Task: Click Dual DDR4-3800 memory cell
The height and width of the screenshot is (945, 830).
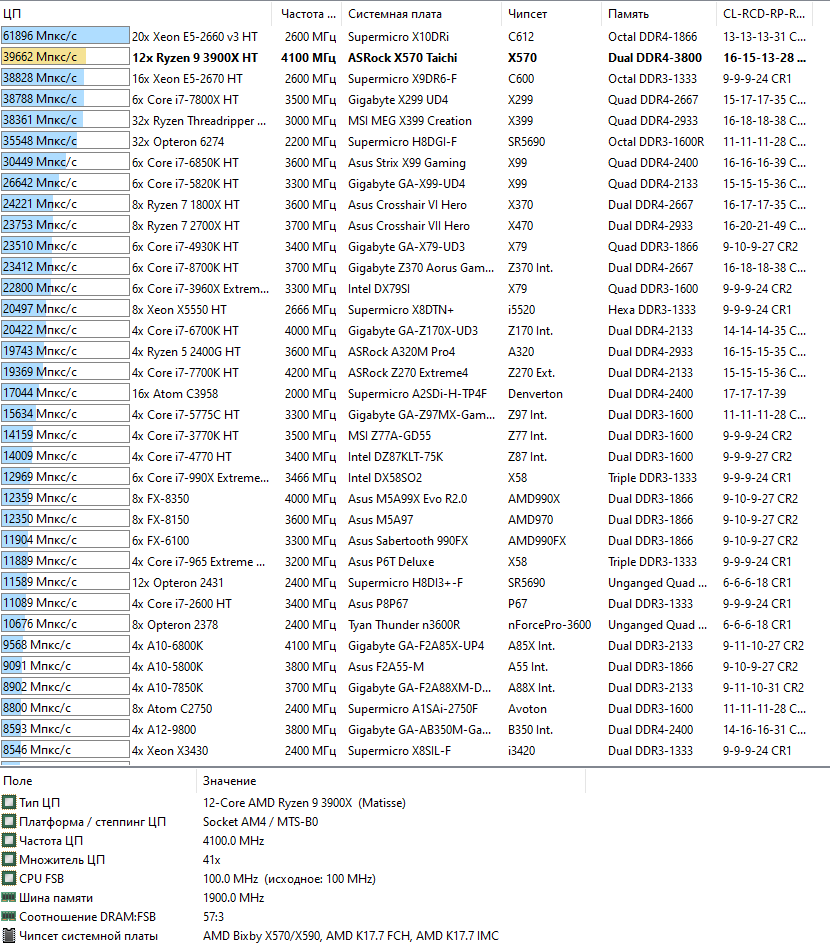Action: pyautogui.click(x=655, y=58)
